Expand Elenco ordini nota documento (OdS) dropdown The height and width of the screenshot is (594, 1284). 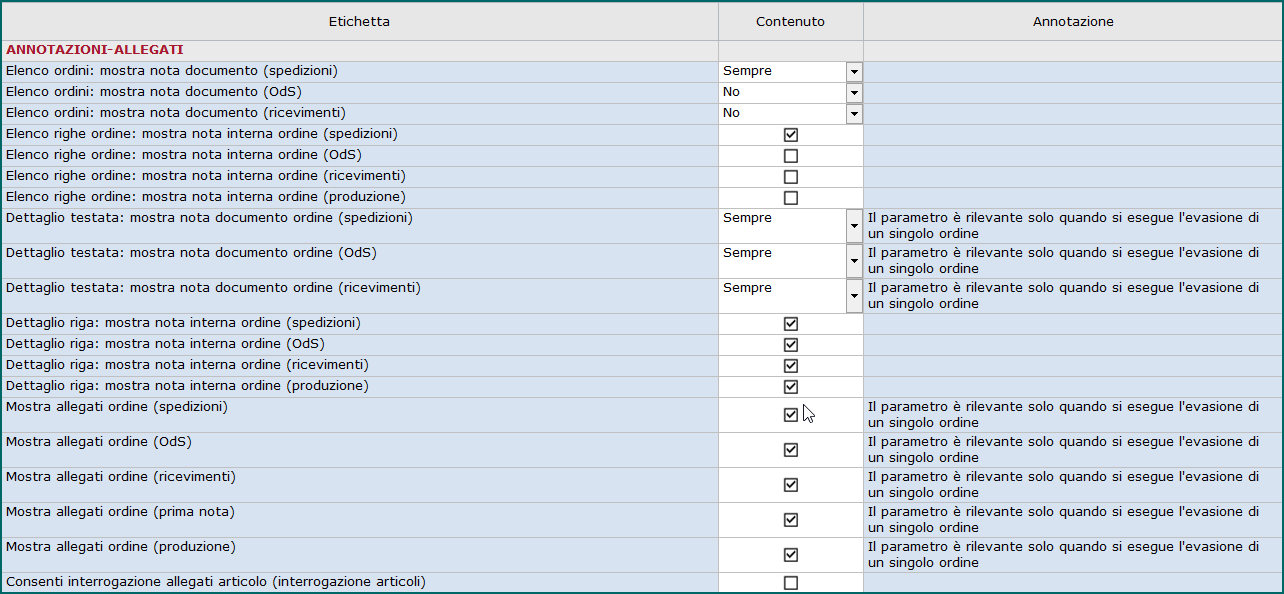(853, 93)
